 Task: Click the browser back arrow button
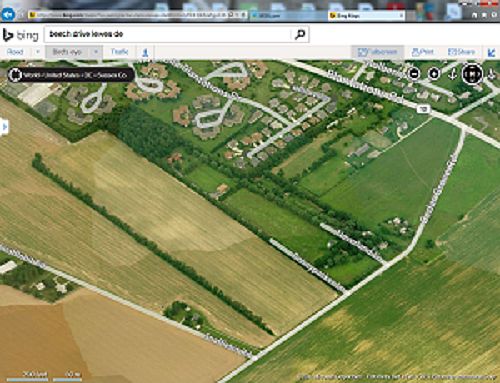pyautogui.click(x=8, y=14)
